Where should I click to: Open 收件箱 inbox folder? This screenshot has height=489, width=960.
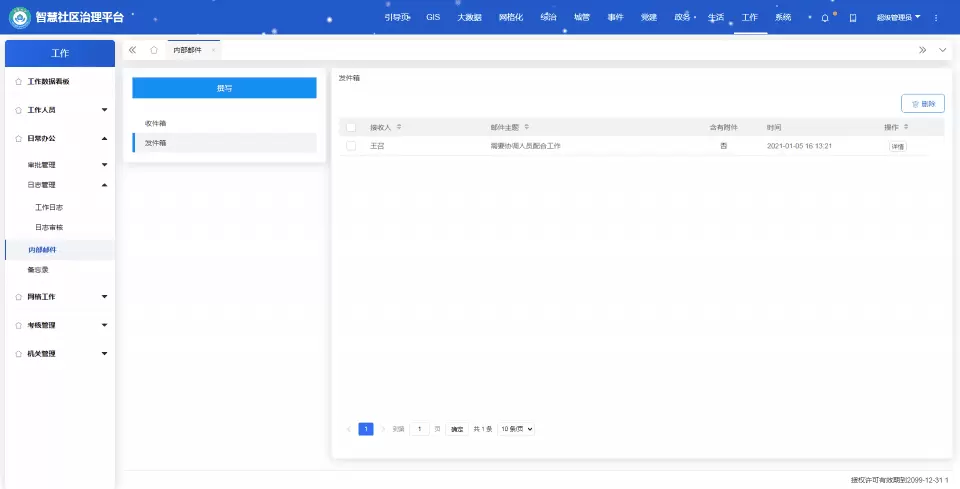tap(156, 123)
